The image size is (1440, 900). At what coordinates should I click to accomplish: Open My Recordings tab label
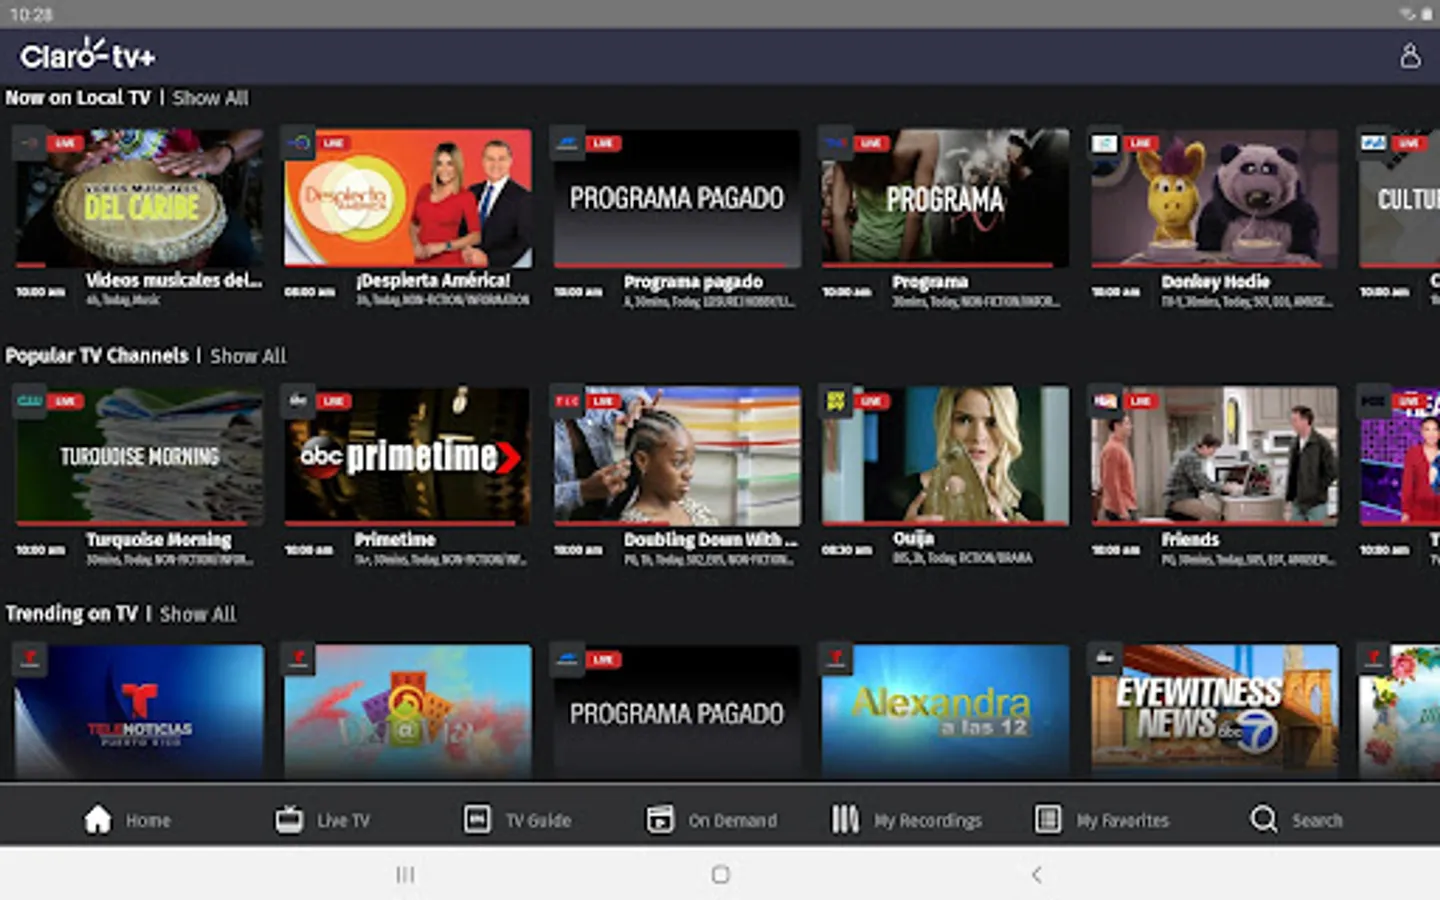point(928,820)
